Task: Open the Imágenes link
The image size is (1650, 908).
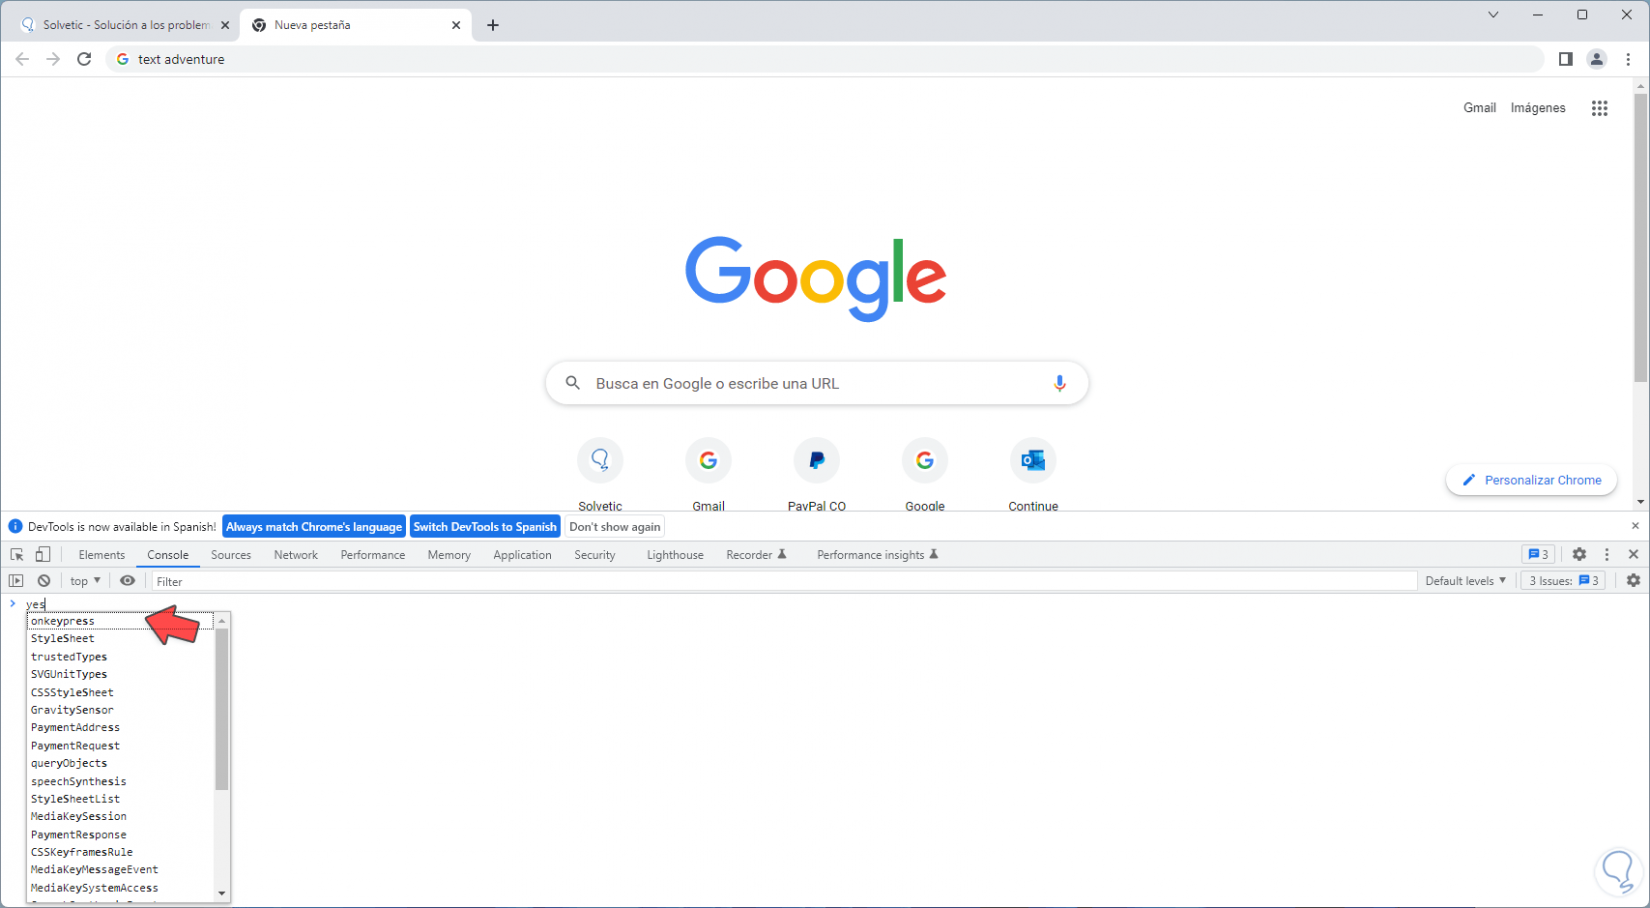Action: pos(1538,108)
